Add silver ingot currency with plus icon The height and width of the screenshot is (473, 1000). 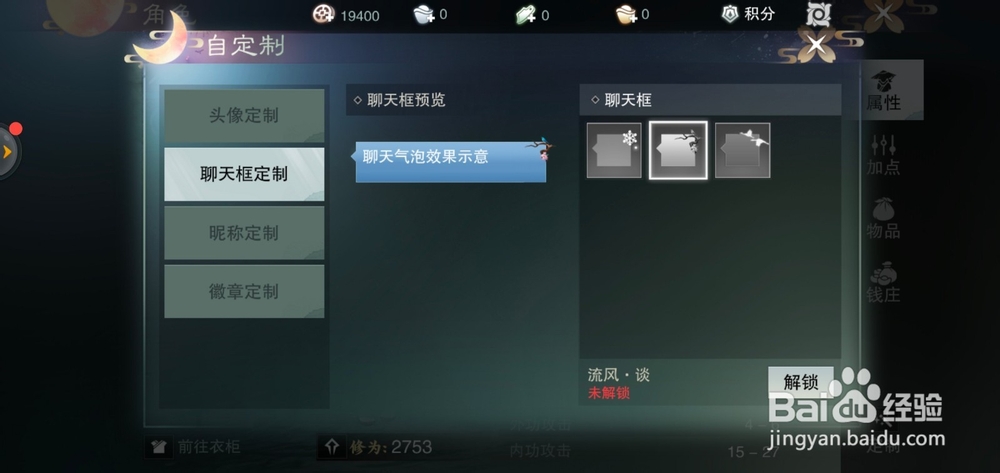pos(423,14)
